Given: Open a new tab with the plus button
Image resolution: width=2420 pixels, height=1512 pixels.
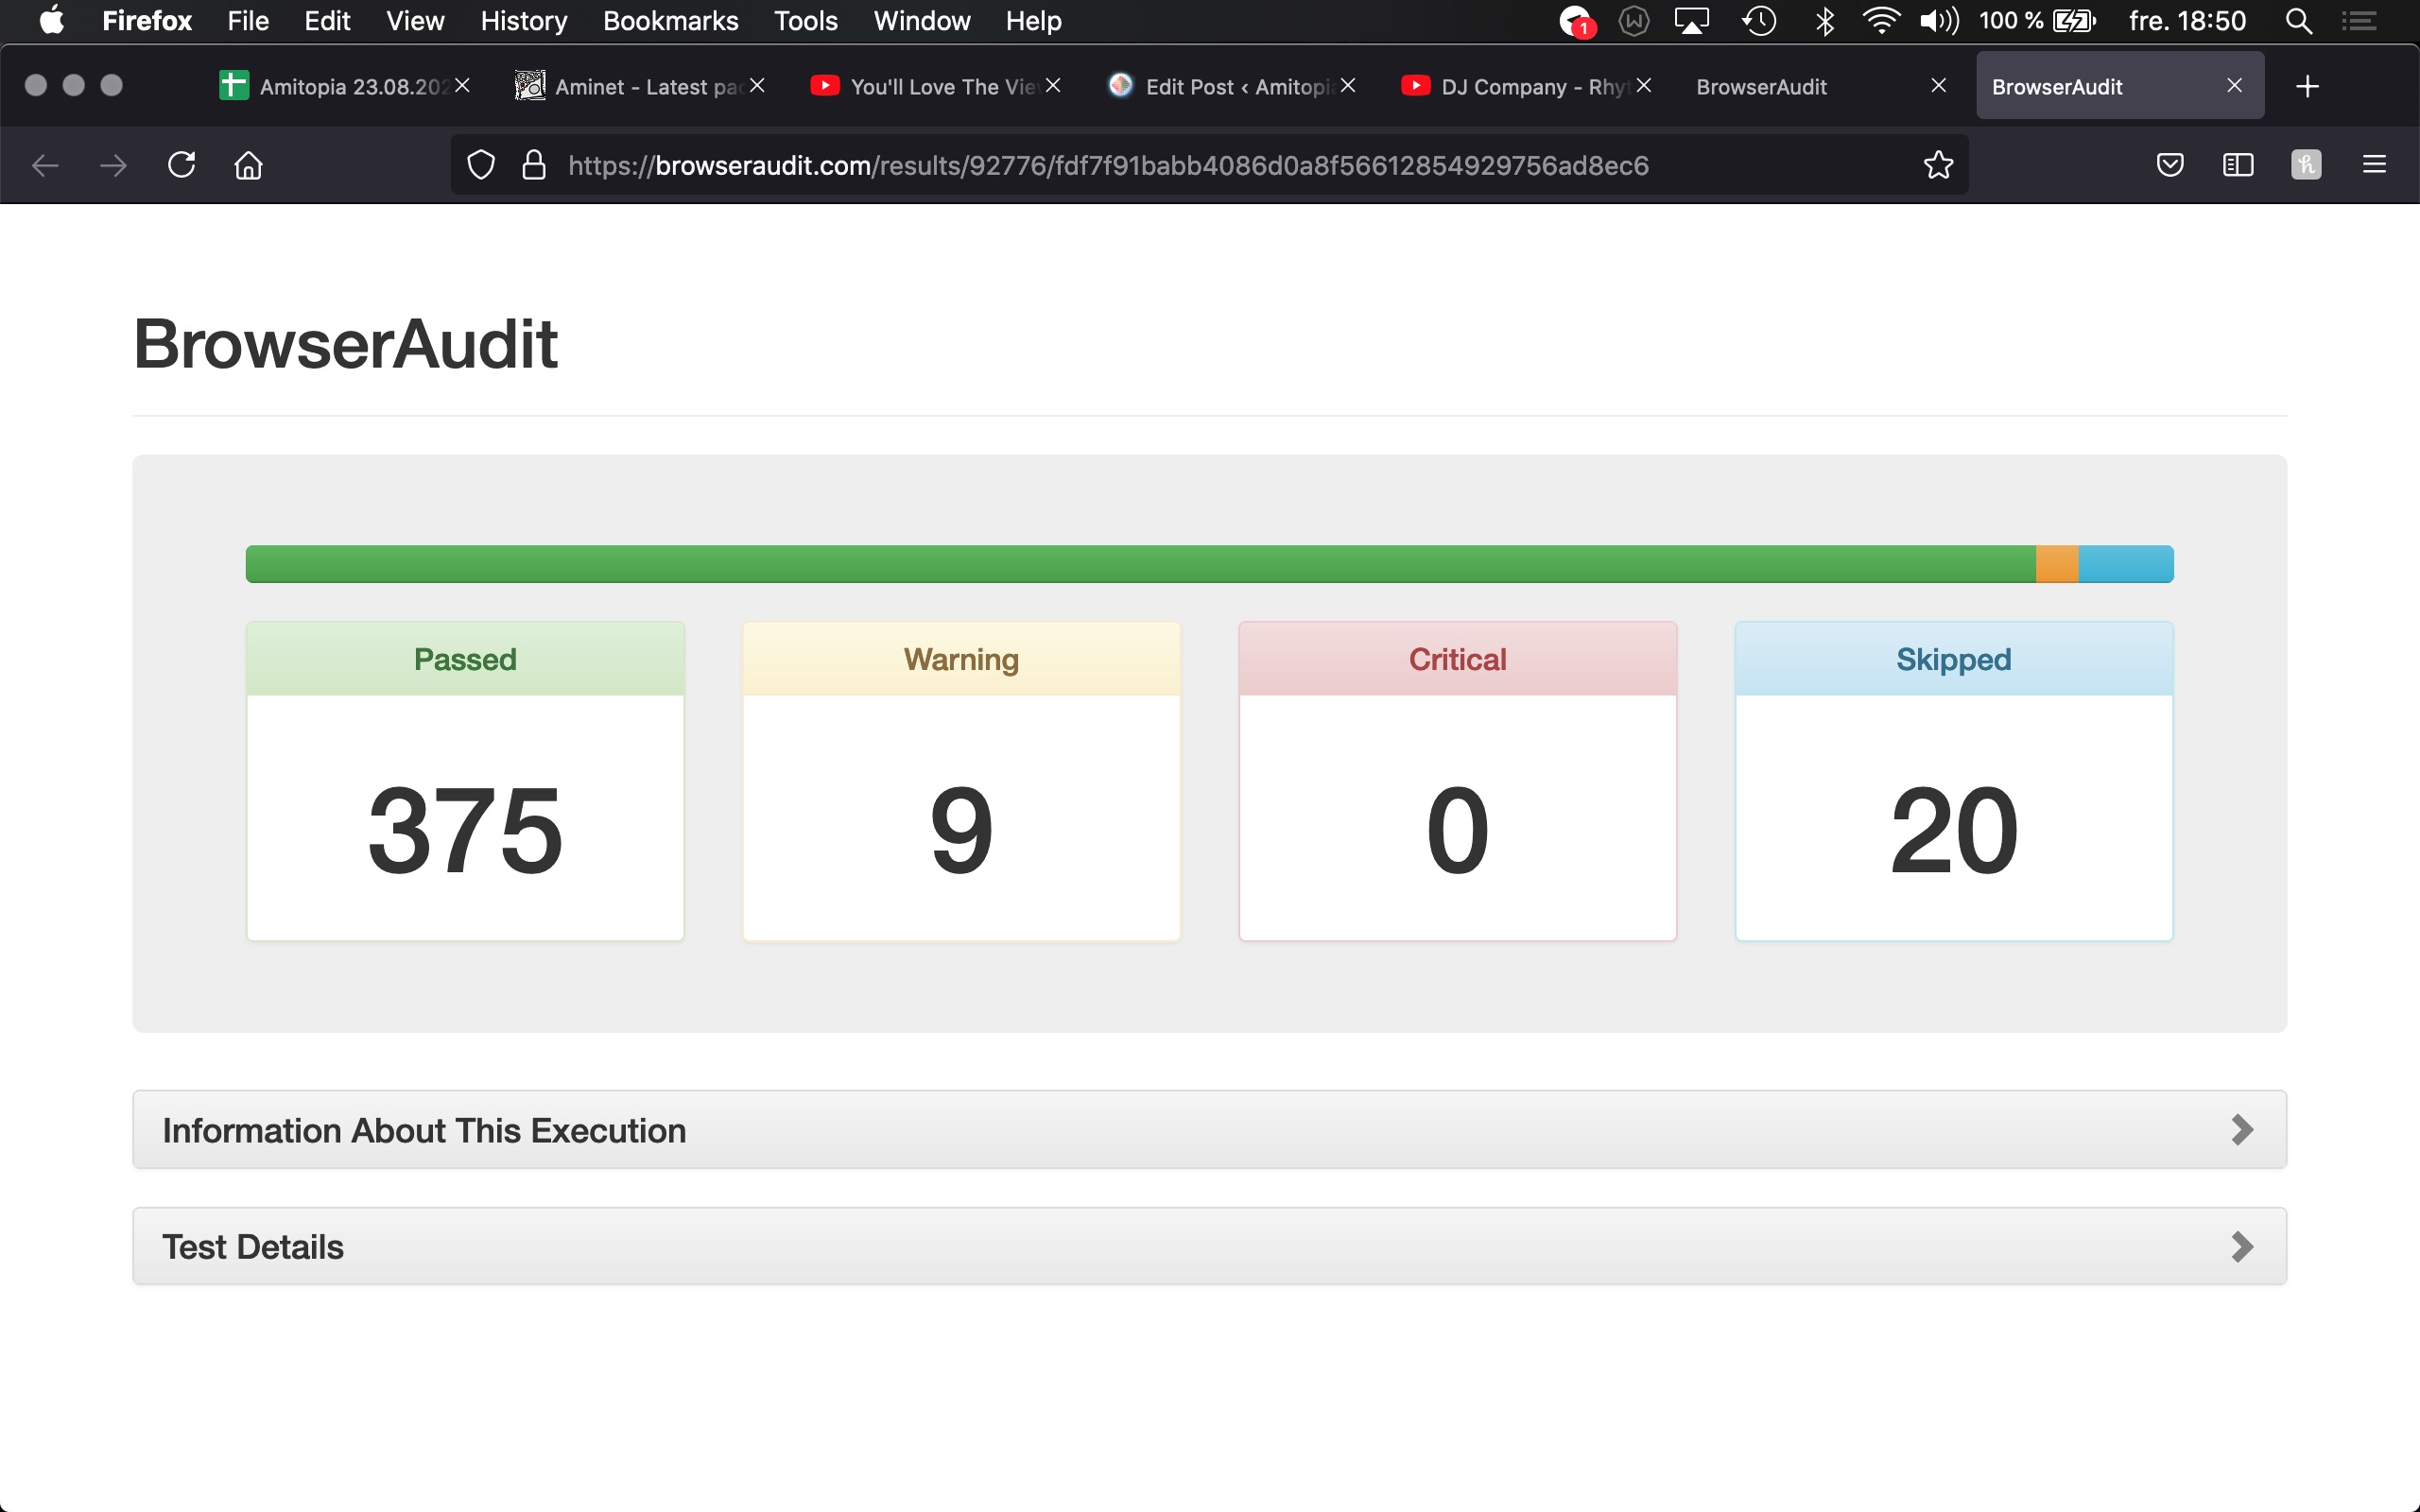Looking at the screenshot, I should (x=2307, y=87).
